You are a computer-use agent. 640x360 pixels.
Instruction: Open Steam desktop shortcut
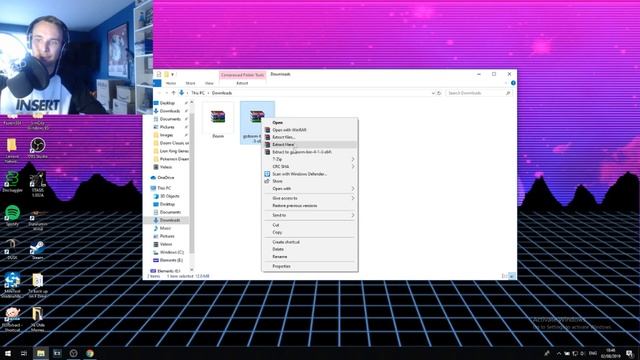[x=38, y=249]
